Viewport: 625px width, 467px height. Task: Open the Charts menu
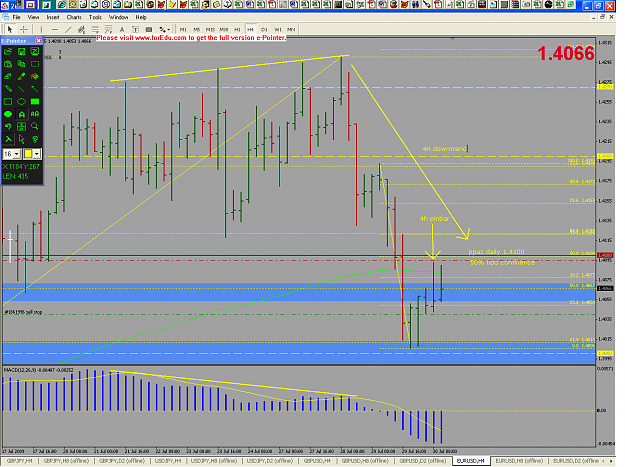click(x=74, y=17)
